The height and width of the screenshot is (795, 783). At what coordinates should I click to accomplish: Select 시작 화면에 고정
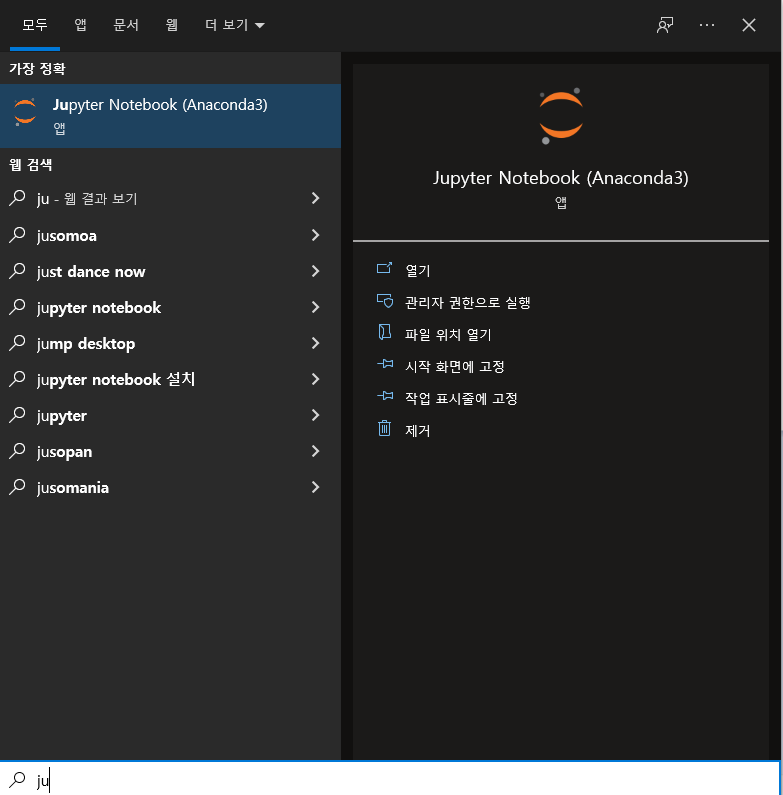454,367
